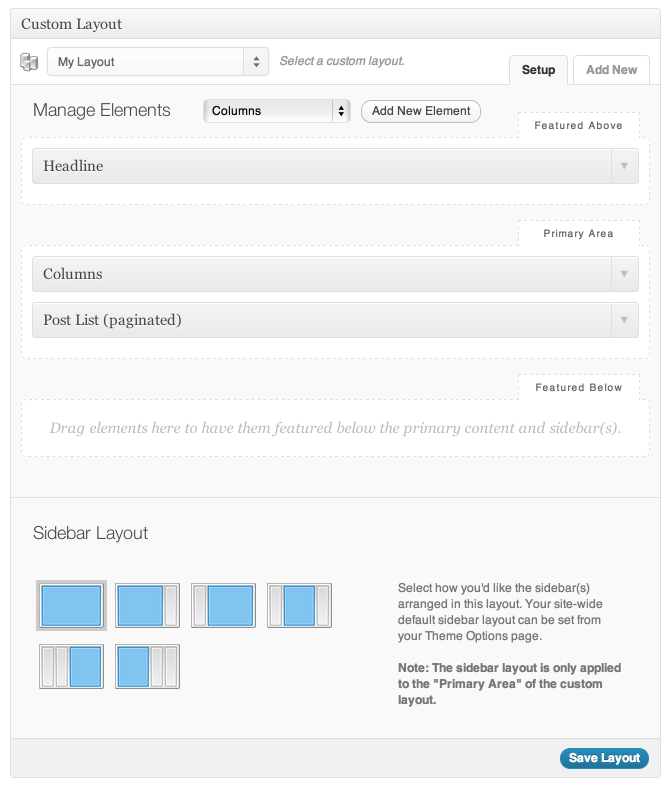670x788 pixels.
Task: Choose the double right sidebar layout
Action: pyautogui.click(x=147, y=666)
